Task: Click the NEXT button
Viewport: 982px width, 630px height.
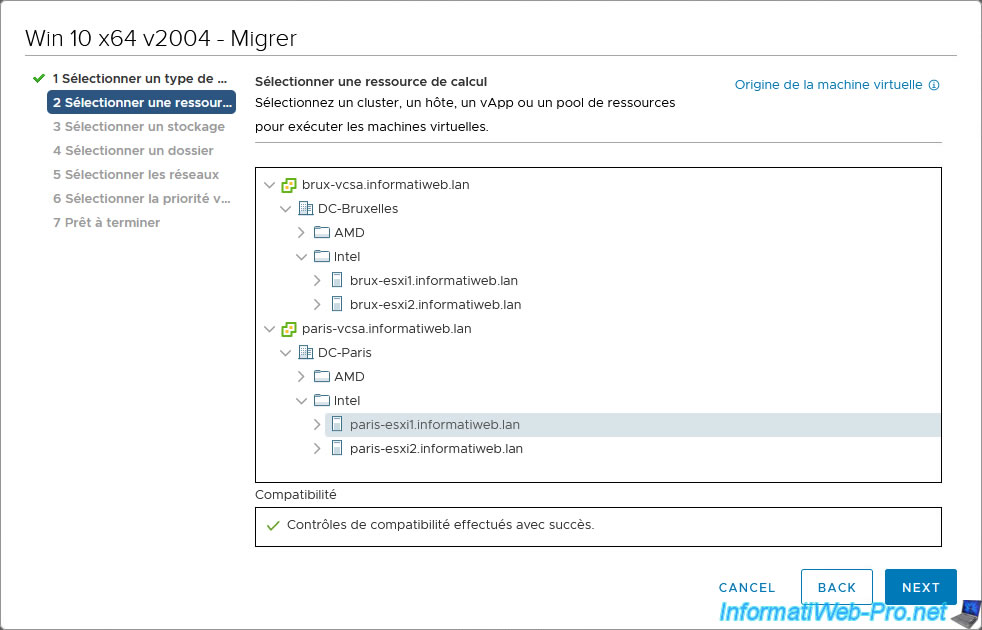Action: (x=921, y=587)
